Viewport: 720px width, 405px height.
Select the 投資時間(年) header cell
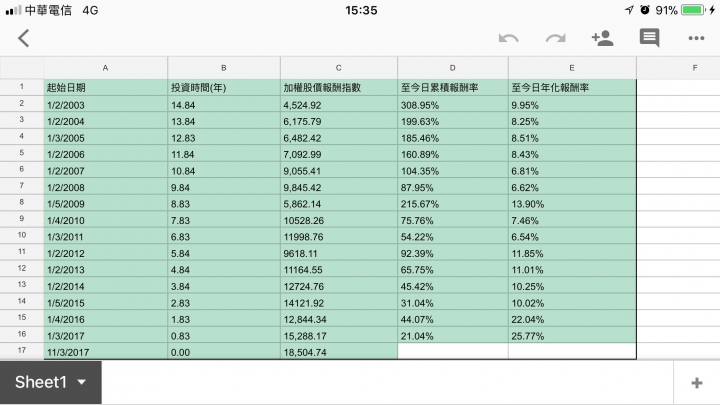(224, 88)
